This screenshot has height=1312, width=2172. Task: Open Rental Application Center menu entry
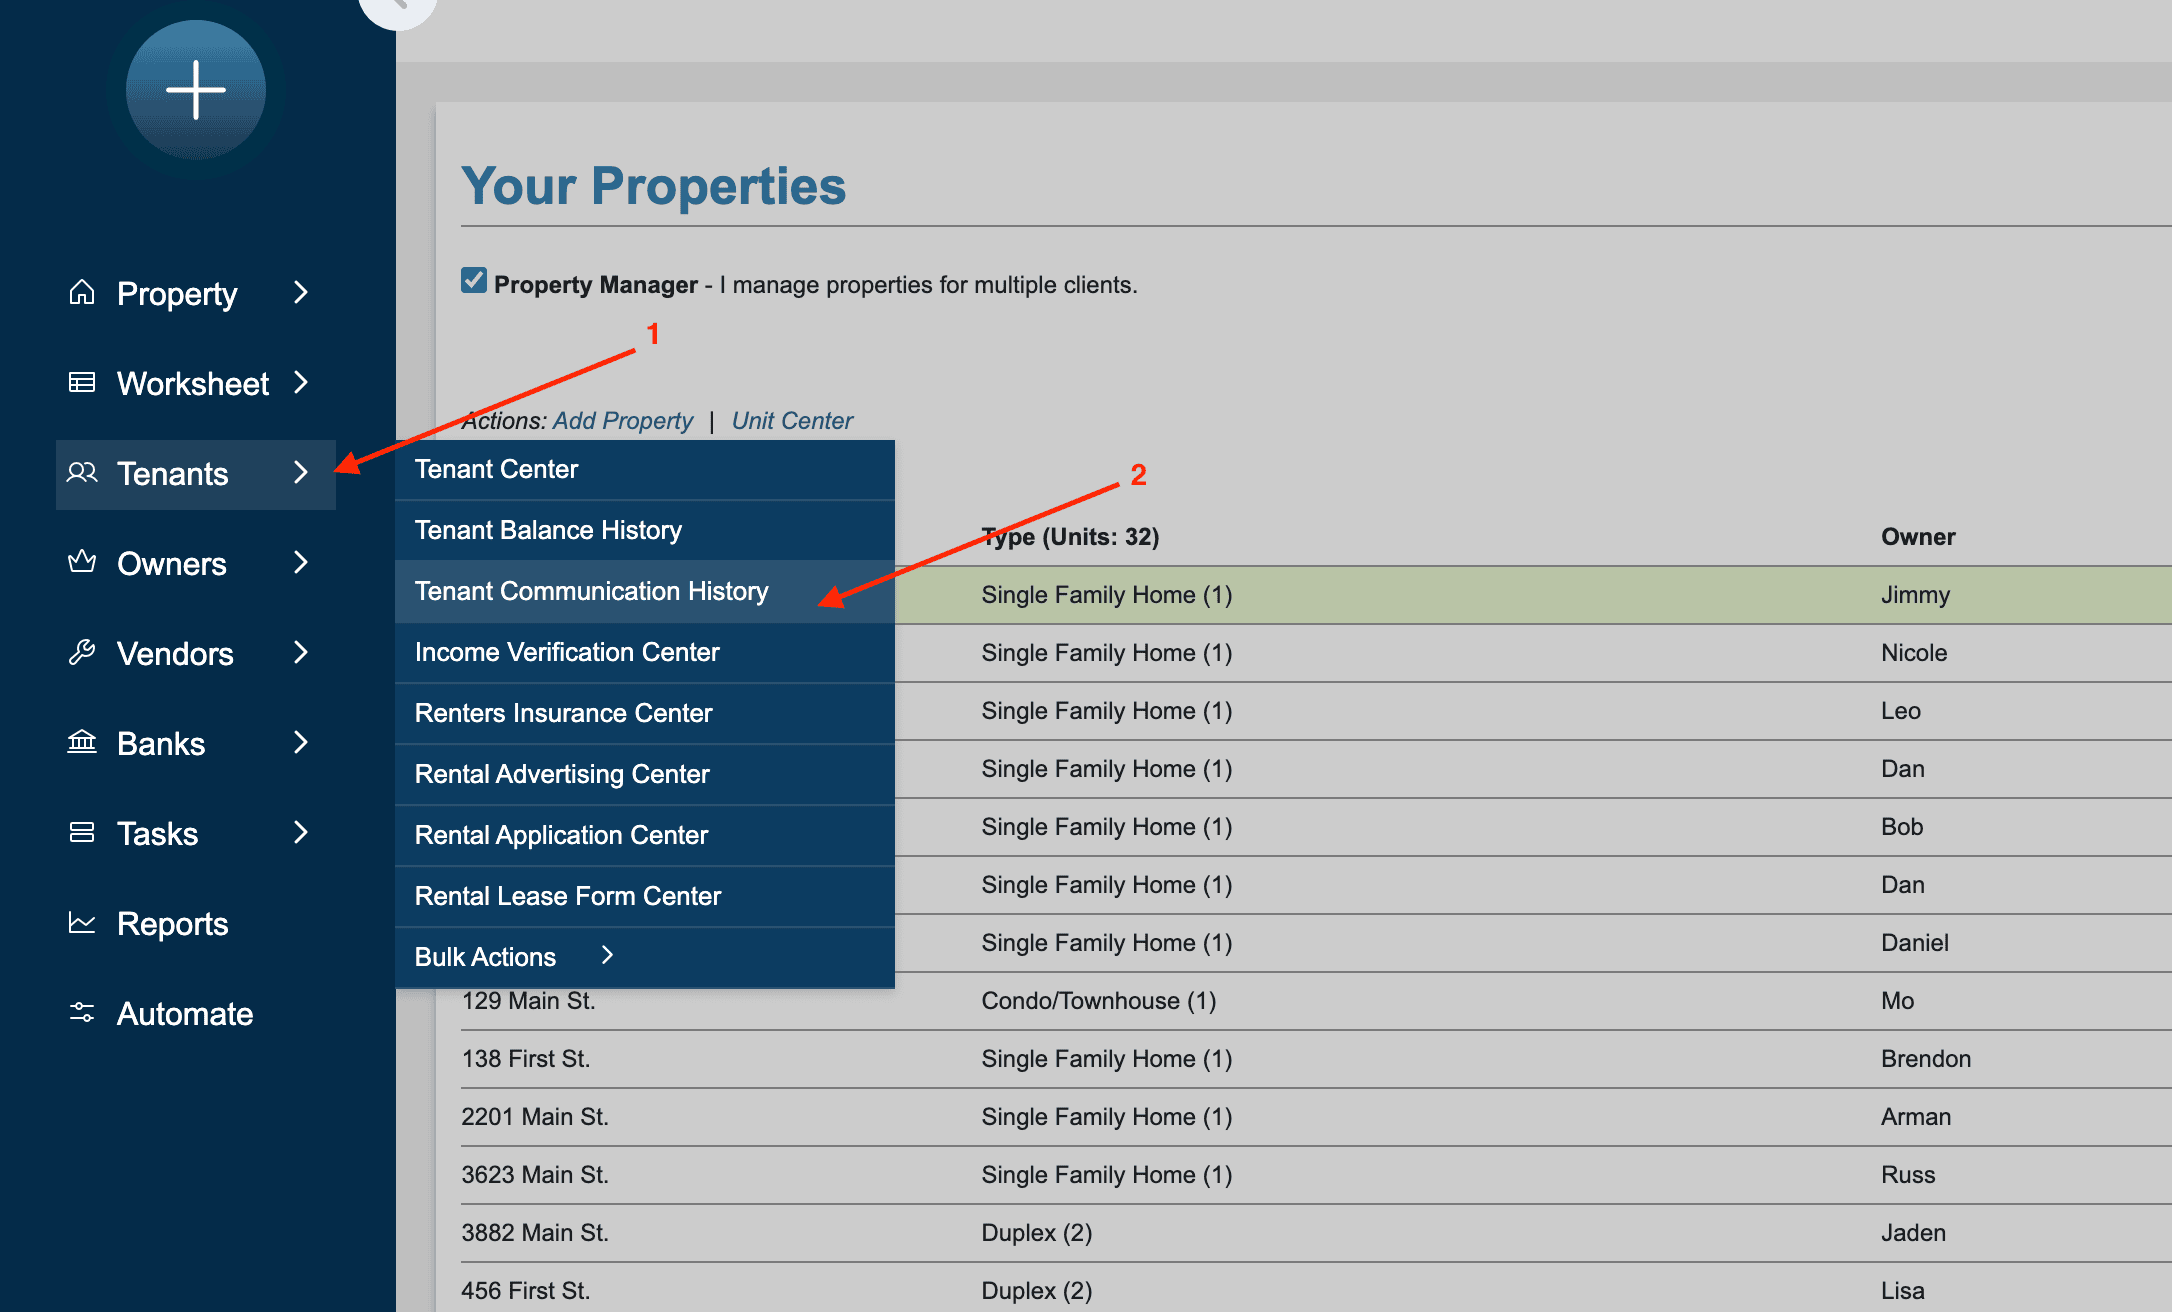pyautogui.click(x=561, y=835)
